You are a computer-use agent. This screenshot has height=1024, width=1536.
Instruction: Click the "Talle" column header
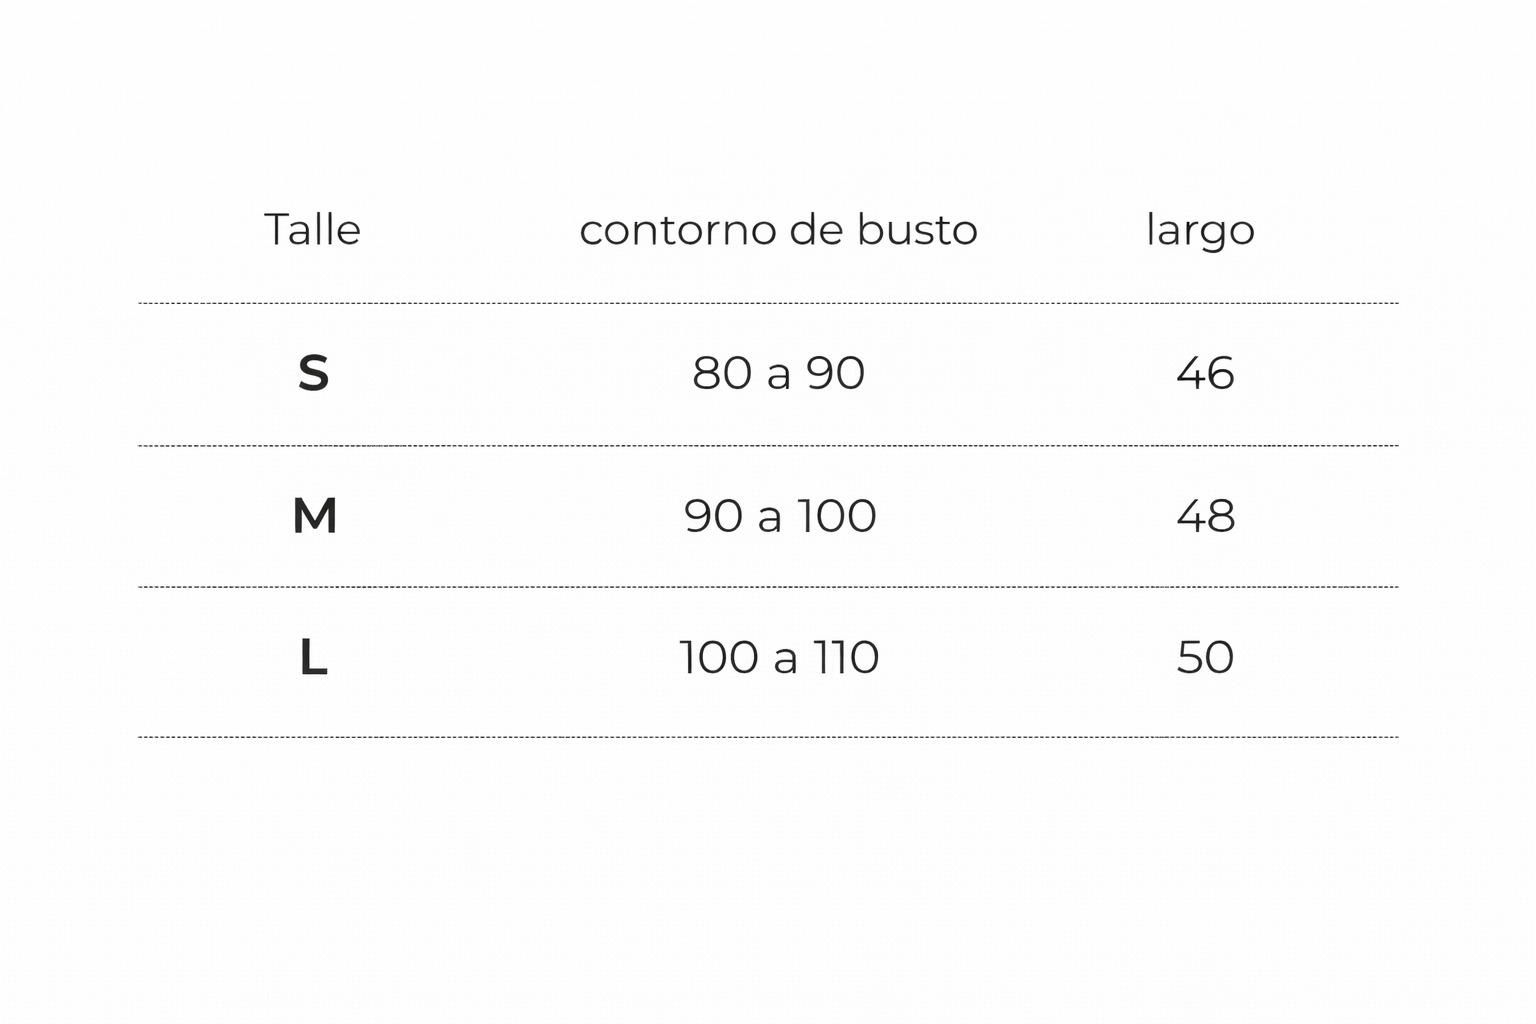[x=312, y=230]
